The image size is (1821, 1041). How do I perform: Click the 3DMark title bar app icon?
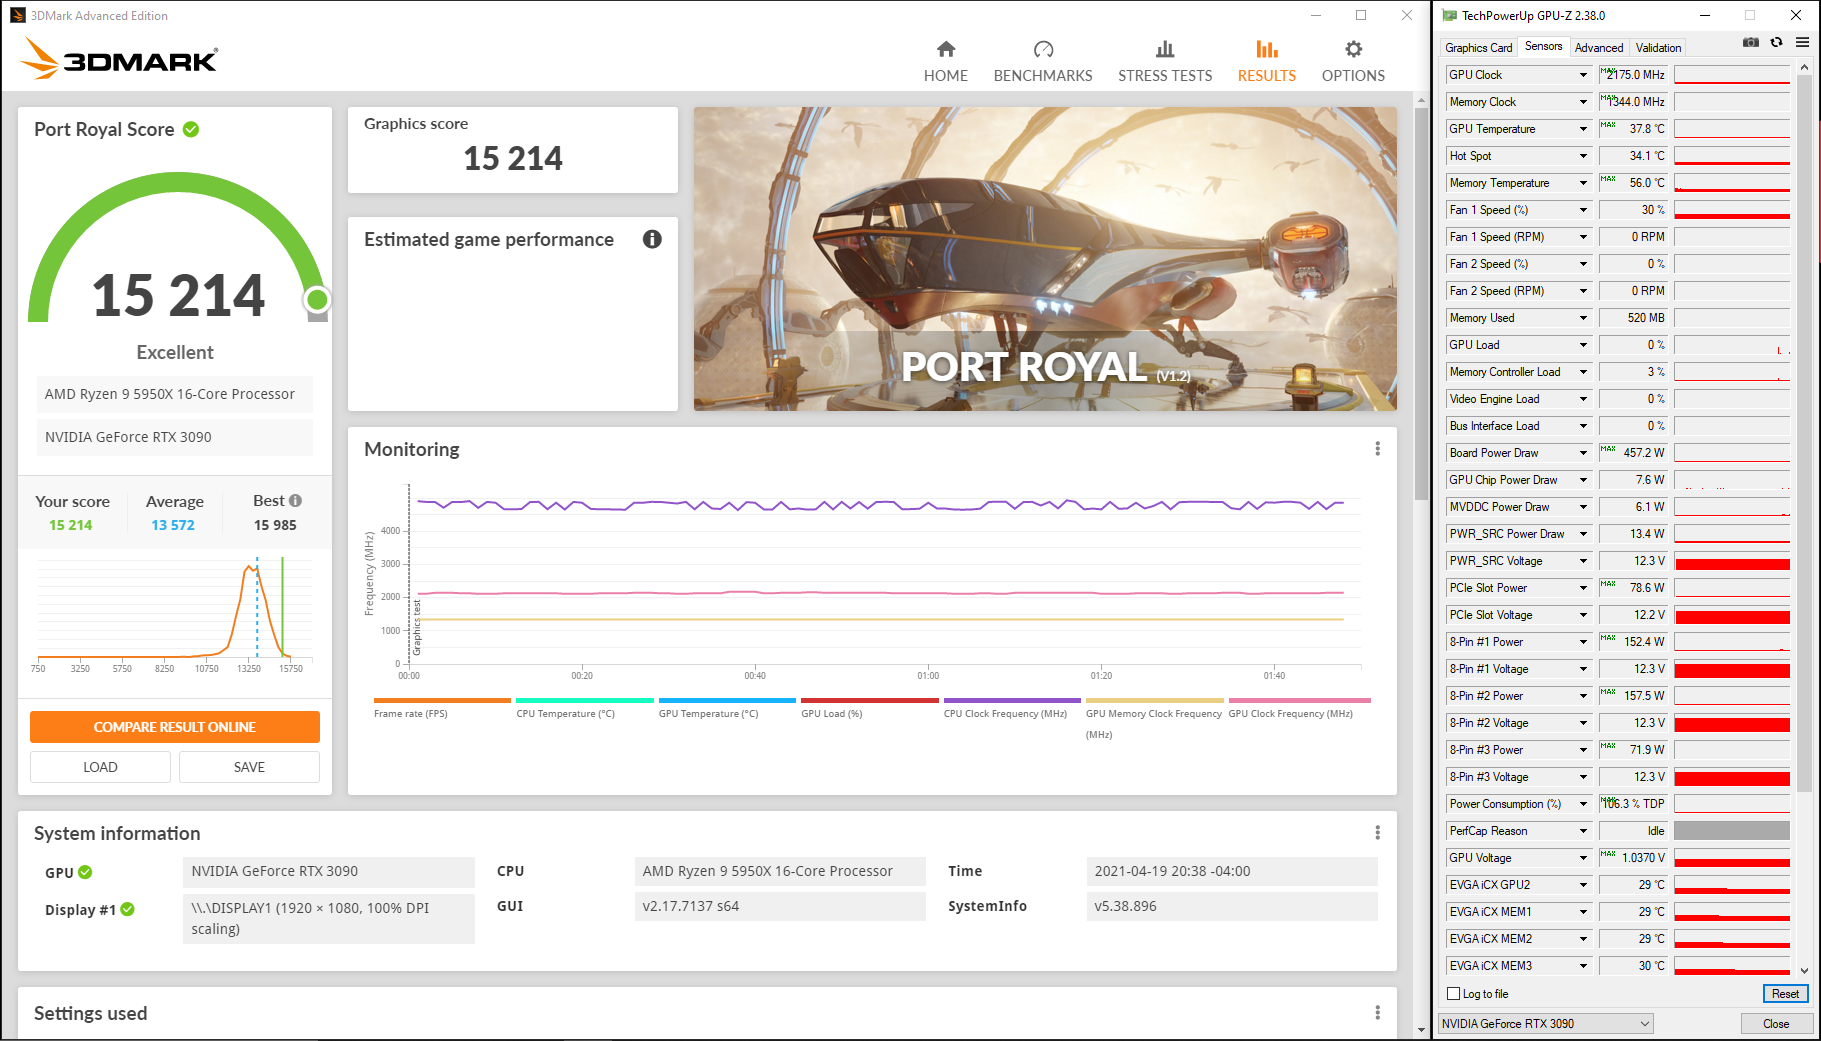17,15
